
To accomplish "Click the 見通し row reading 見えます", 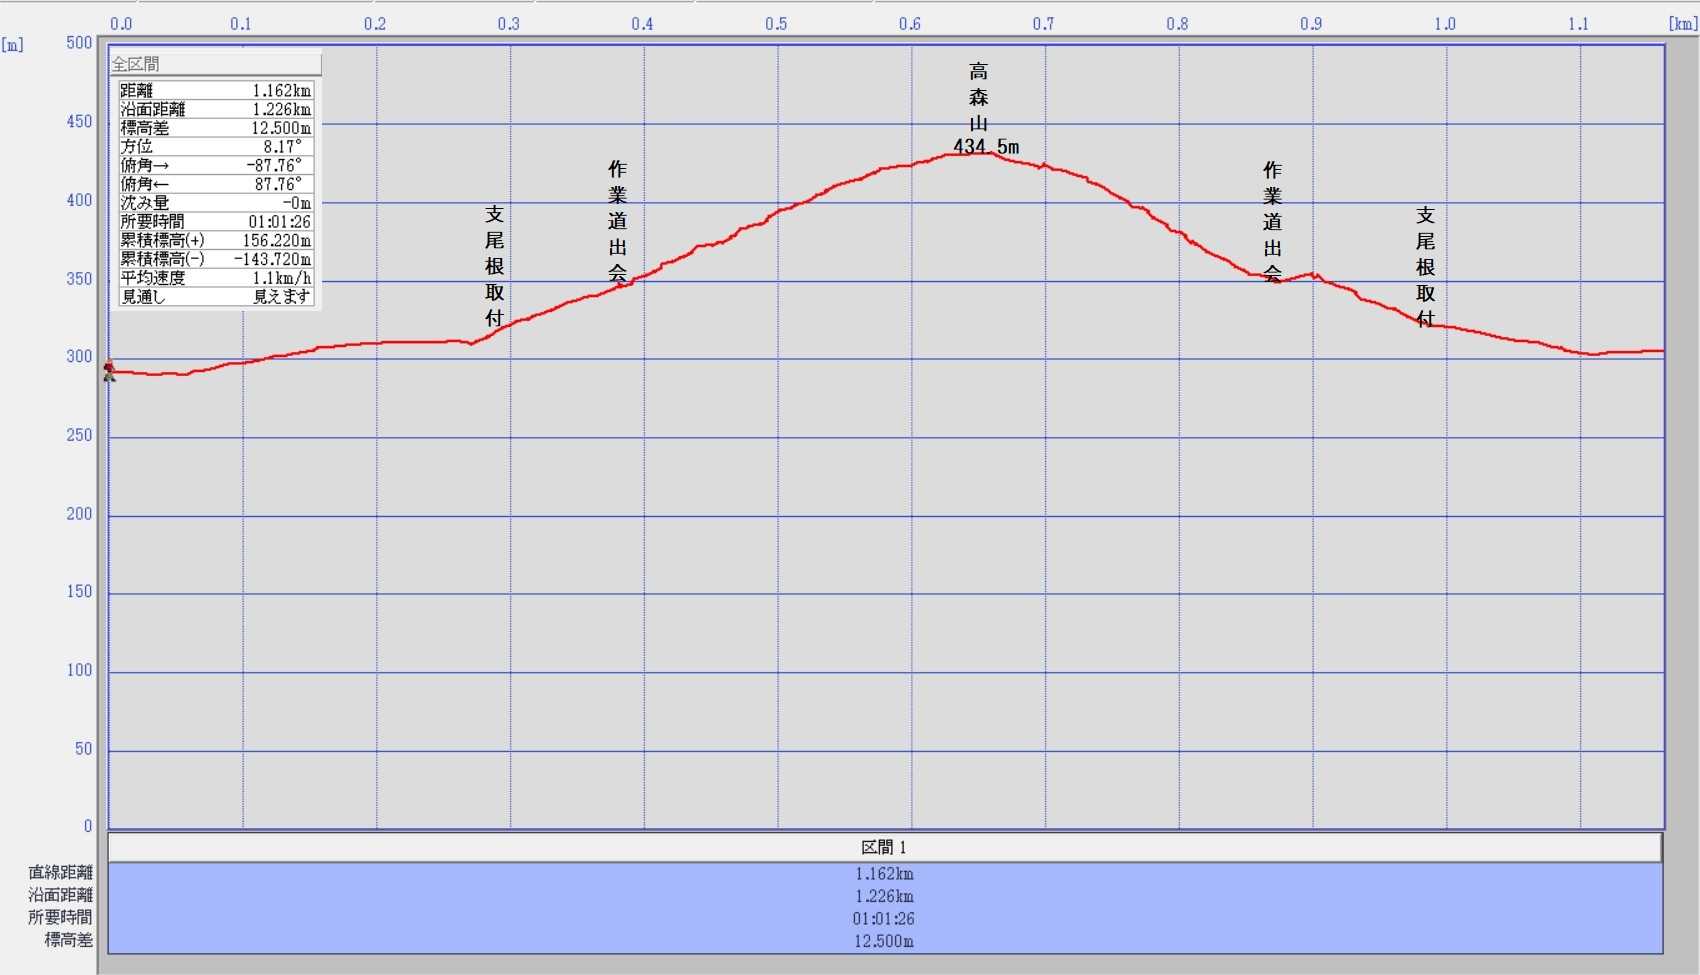I will 215,297.
